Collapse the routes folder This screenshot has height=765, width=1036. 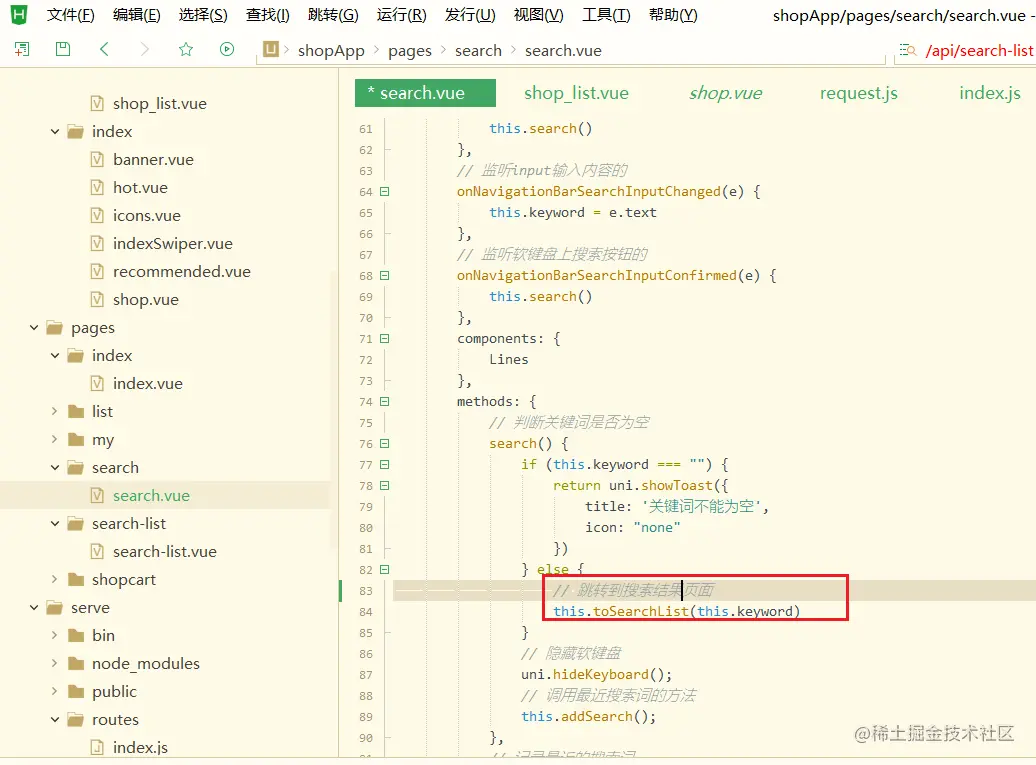pos(55,719)
